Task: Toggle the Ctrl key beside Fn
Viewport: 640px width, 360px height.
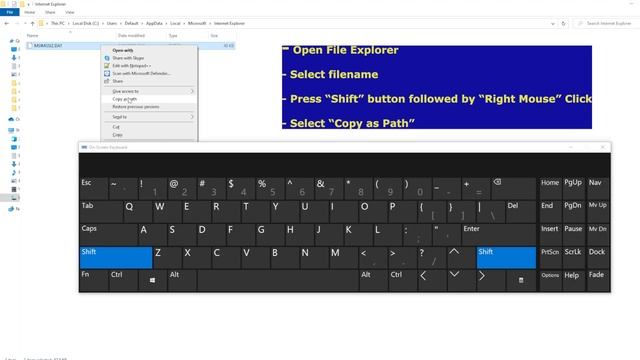Action: [123, 280]
